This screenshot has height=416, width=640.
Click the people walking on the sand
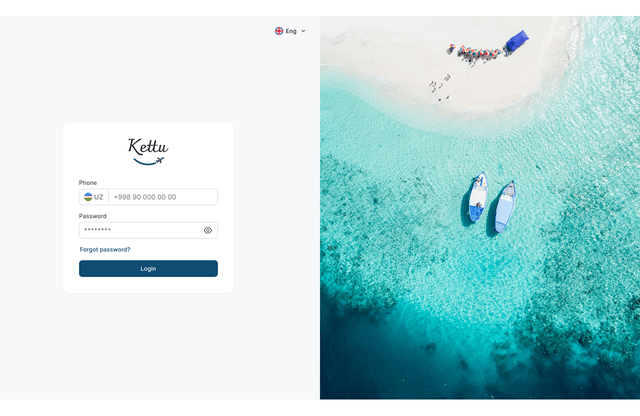pyautogui.click(x=440, y=87)
